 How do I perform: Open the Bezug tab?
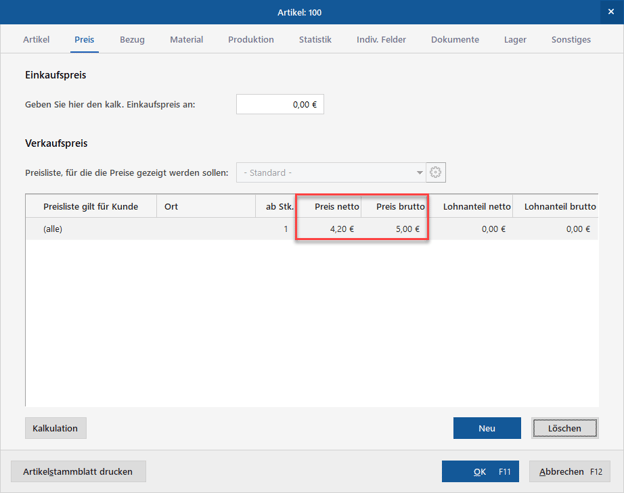(132, 40)
